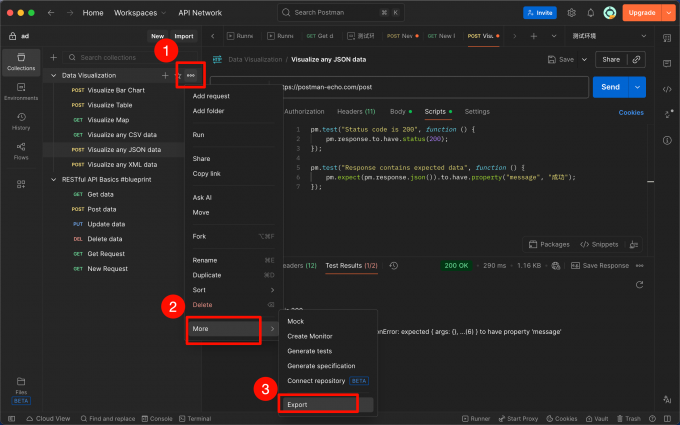Collapse the Data Visualization collection
This screenshot has height=425, width=680.
(53, 75)
